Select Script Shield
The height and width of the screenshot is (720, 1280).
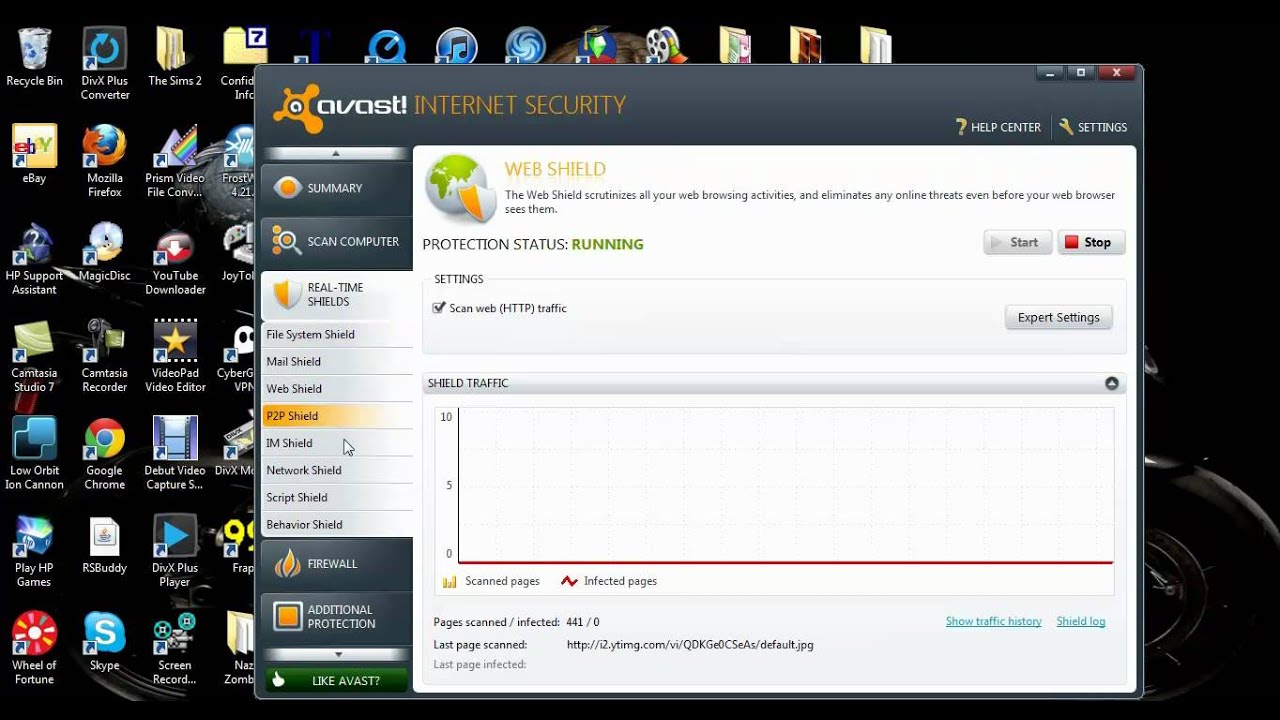coord(337,497)
